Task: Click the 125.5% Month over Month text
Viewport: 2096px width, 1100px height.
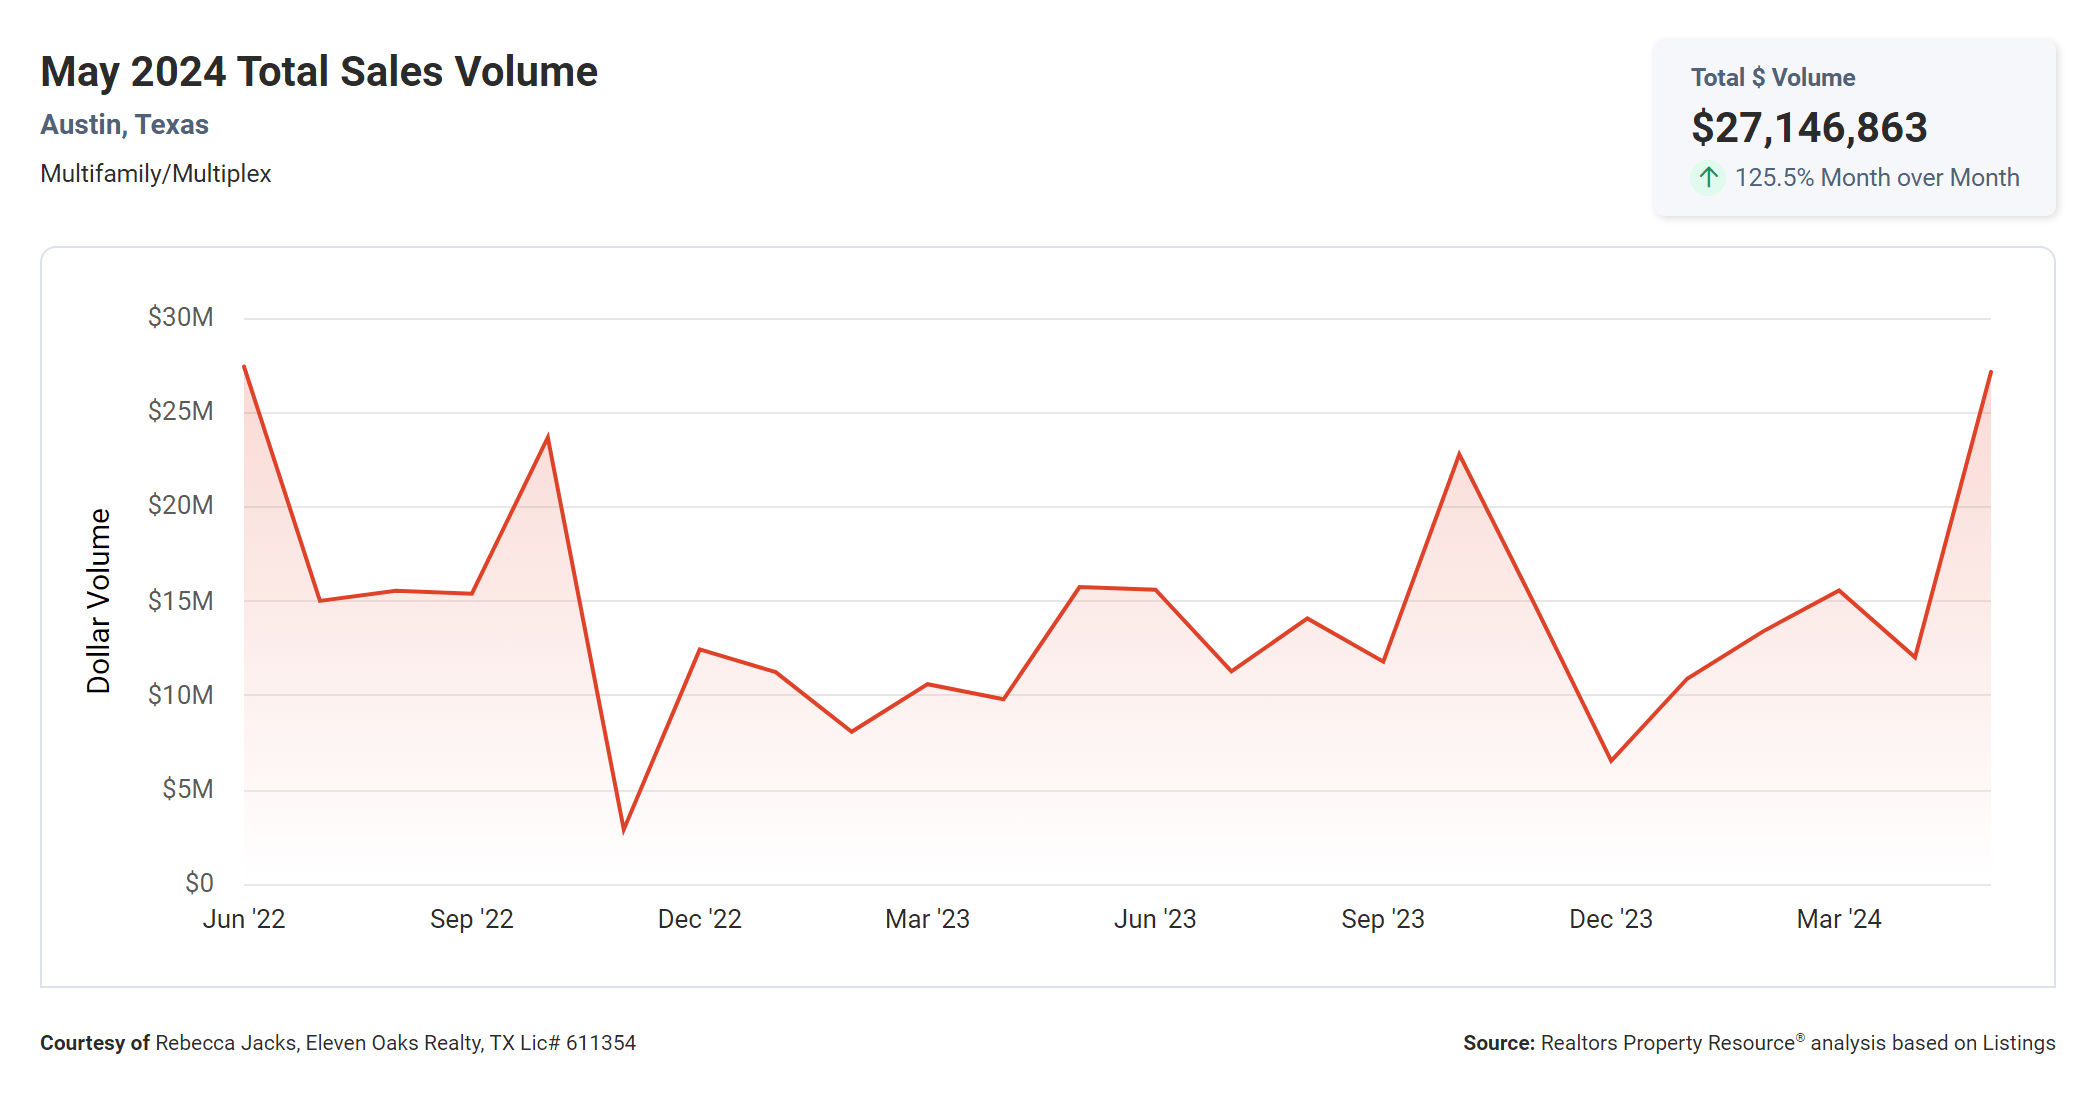Action: (1876, 178)
